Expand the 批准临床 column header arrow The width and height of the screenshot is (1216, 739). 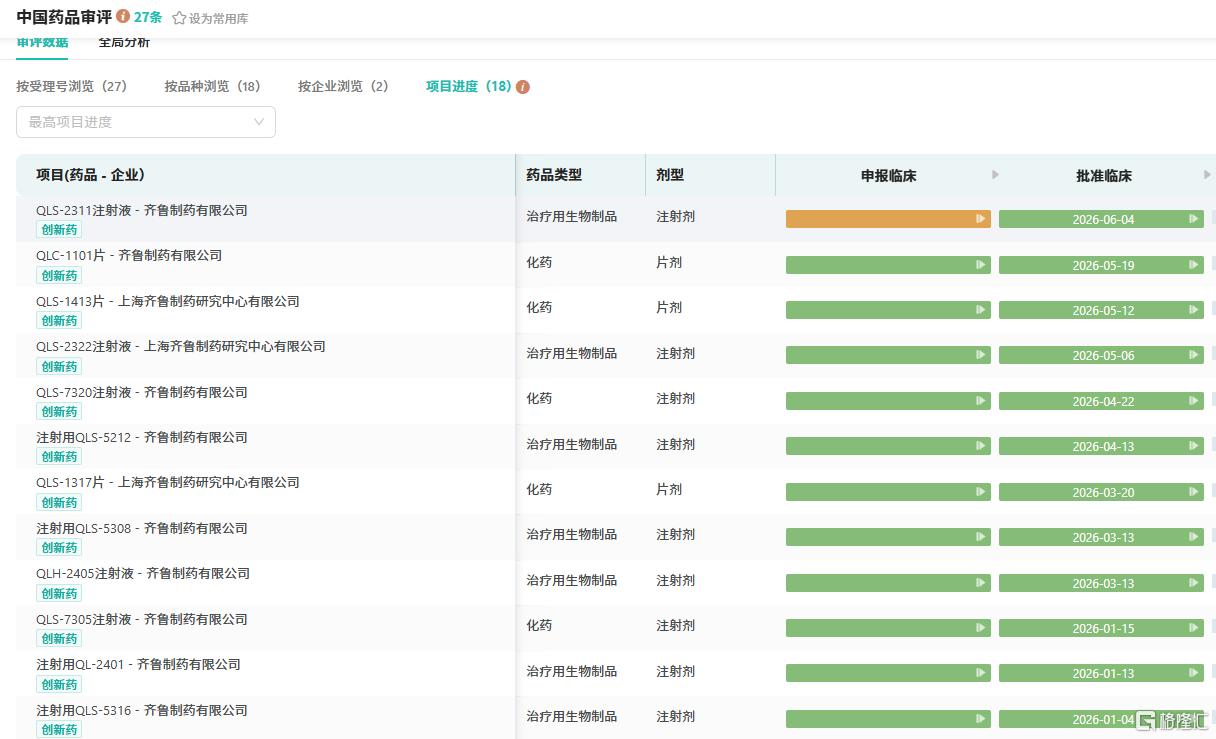[1207, 175]
